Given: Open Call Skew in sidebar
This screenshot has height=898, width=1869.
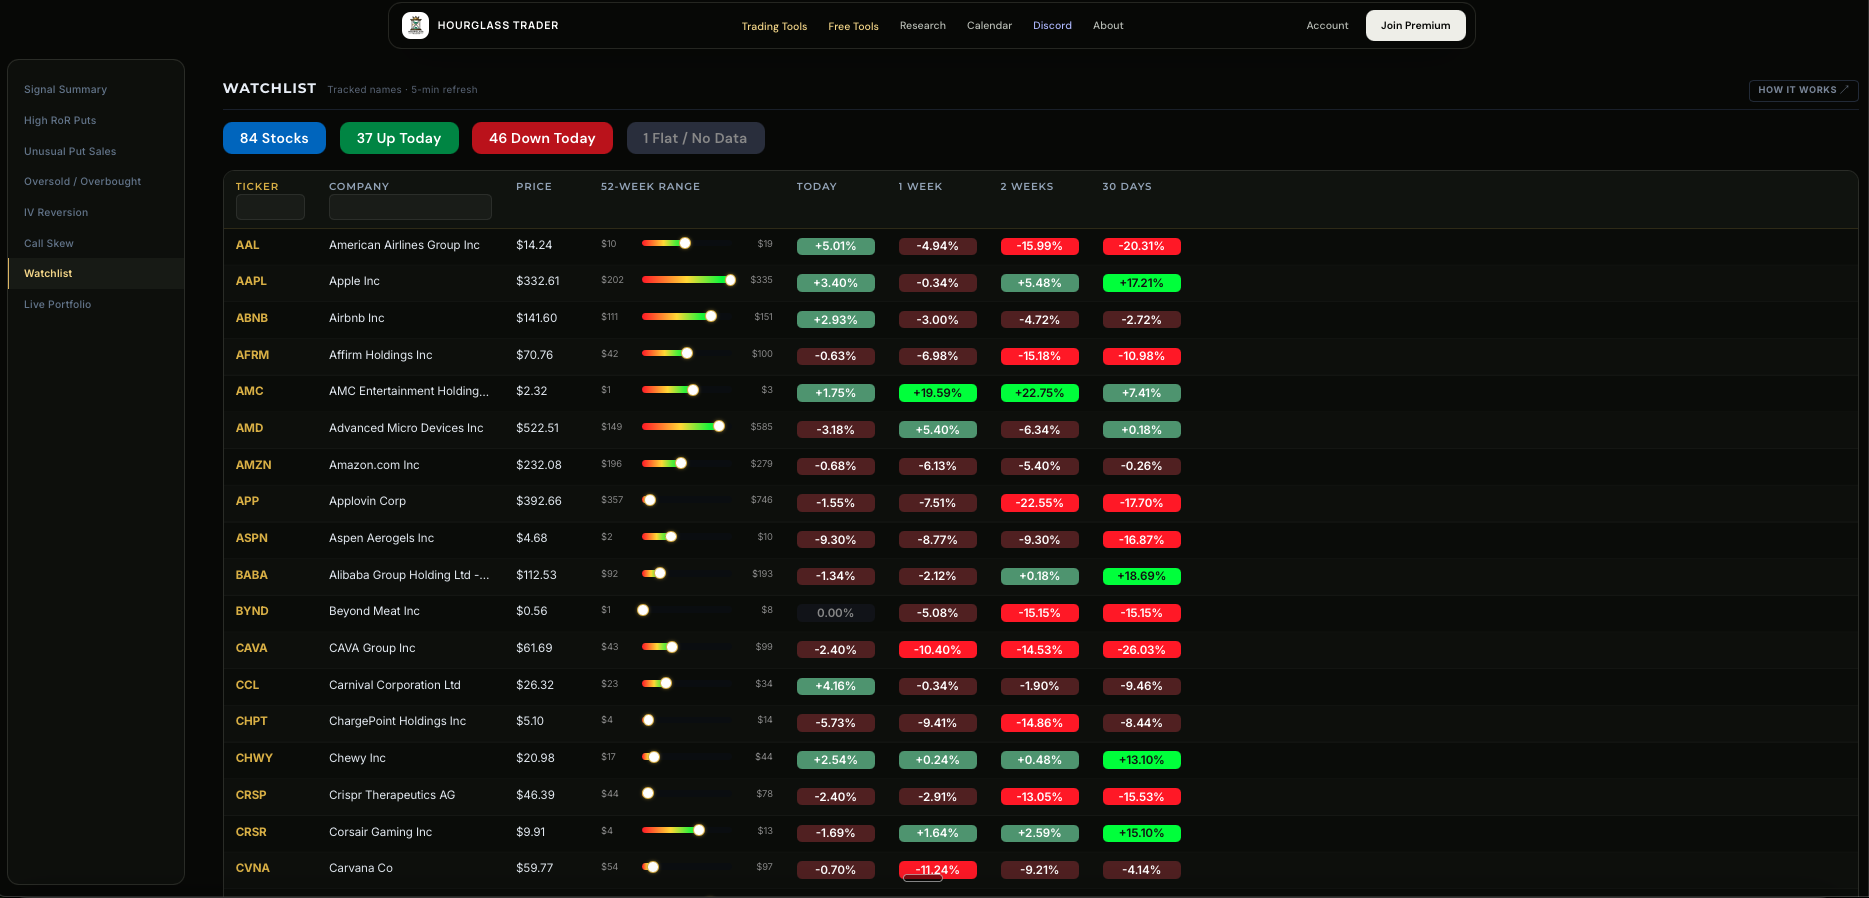Looking at the screenshot, I should click(49, 244).
